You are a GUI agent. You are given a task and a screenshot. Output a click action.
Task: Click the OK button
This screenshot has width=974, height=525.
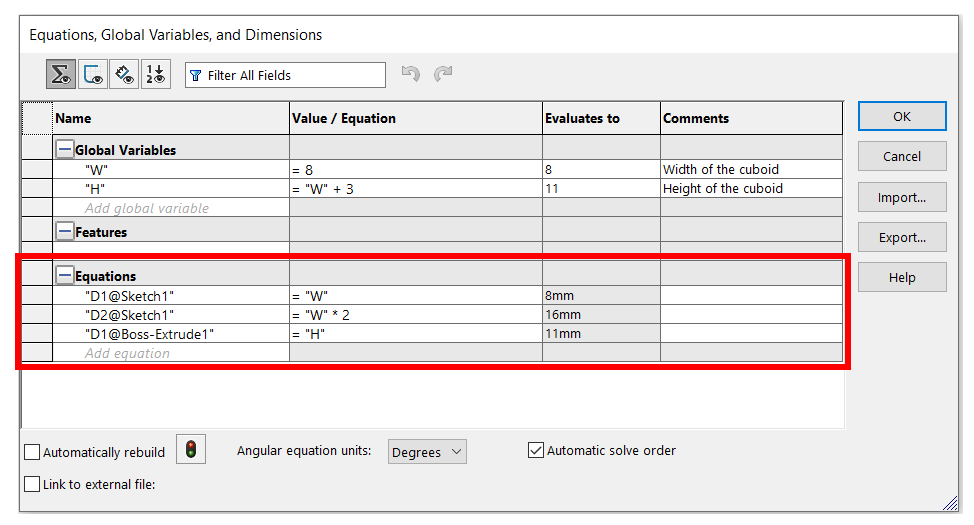(902, 116)
